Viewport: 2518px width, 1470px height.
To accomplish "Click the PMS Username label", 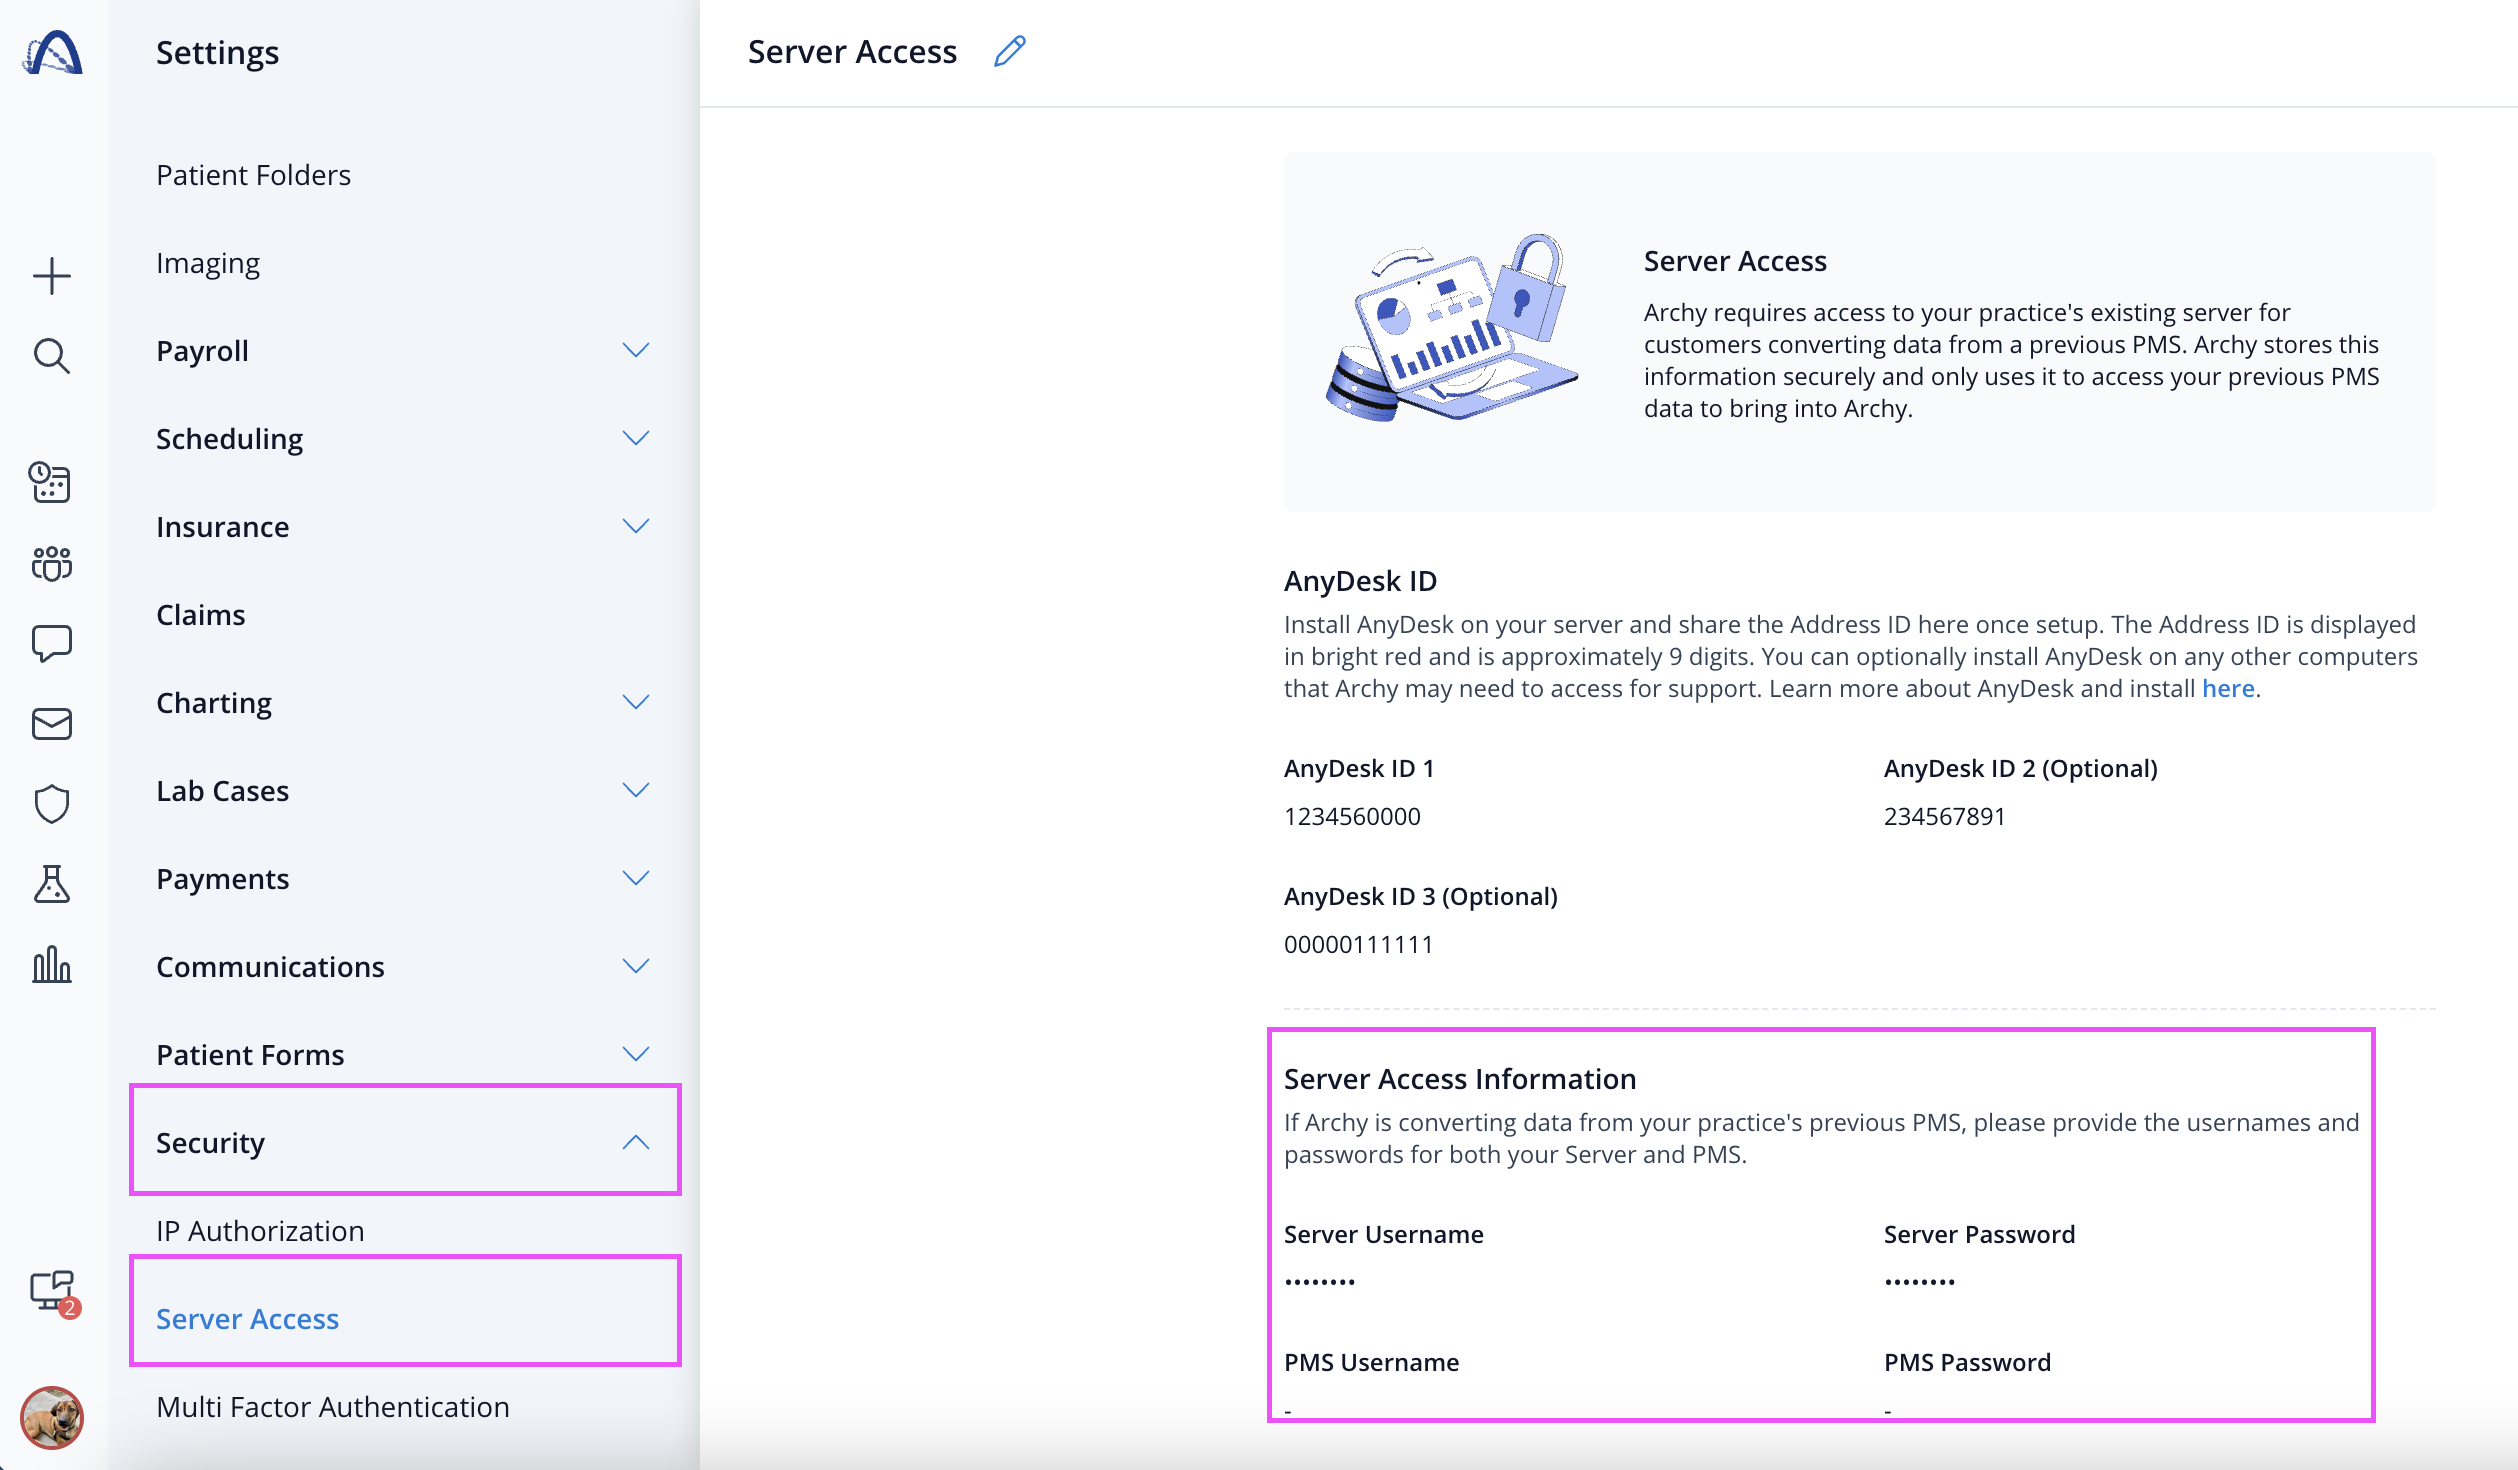I will pos(1371,1362).
